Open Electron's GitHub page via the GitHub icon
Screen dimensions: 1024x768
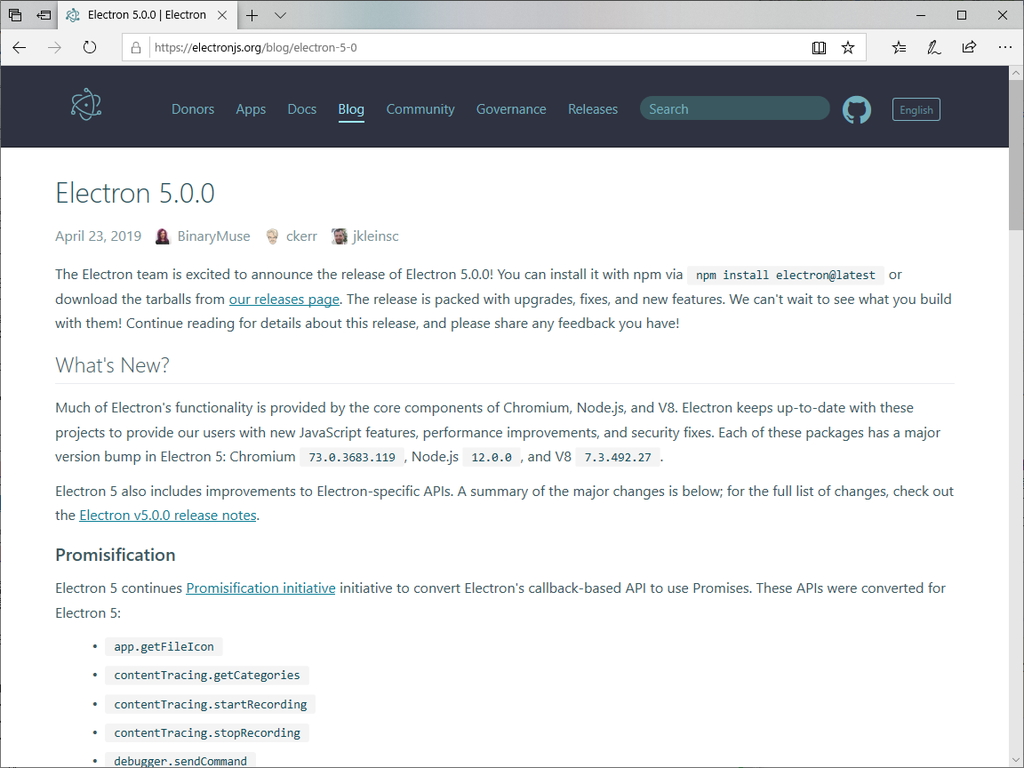pos(857,109)
